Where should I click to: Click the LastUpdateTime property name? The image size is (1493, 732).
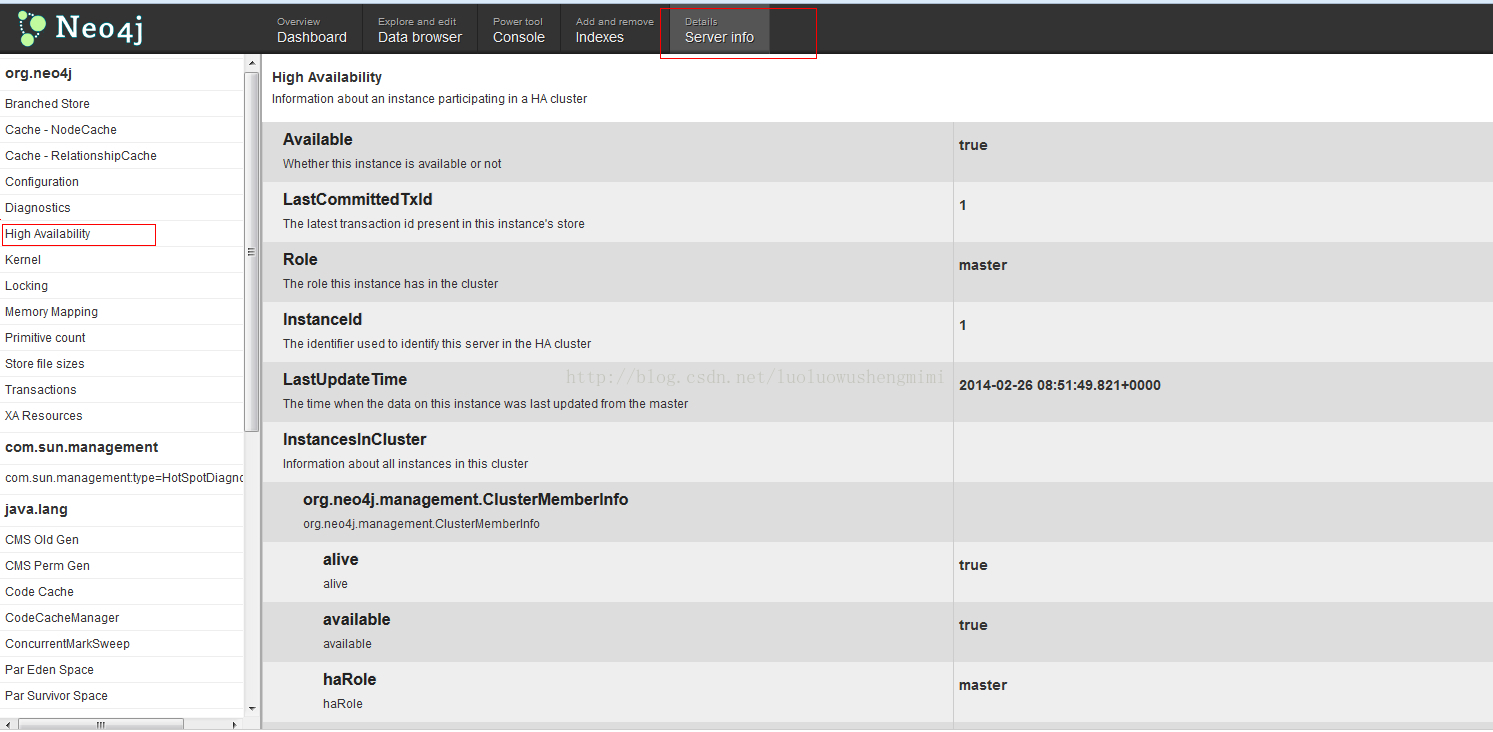(345, 379)
